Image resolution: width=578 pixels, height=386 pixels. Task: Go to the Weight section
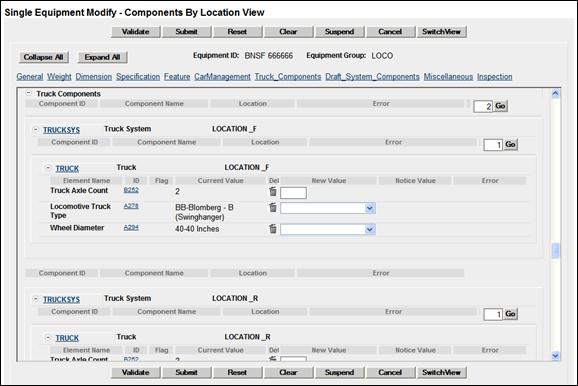pyautogui.click(x=59, y=77)
